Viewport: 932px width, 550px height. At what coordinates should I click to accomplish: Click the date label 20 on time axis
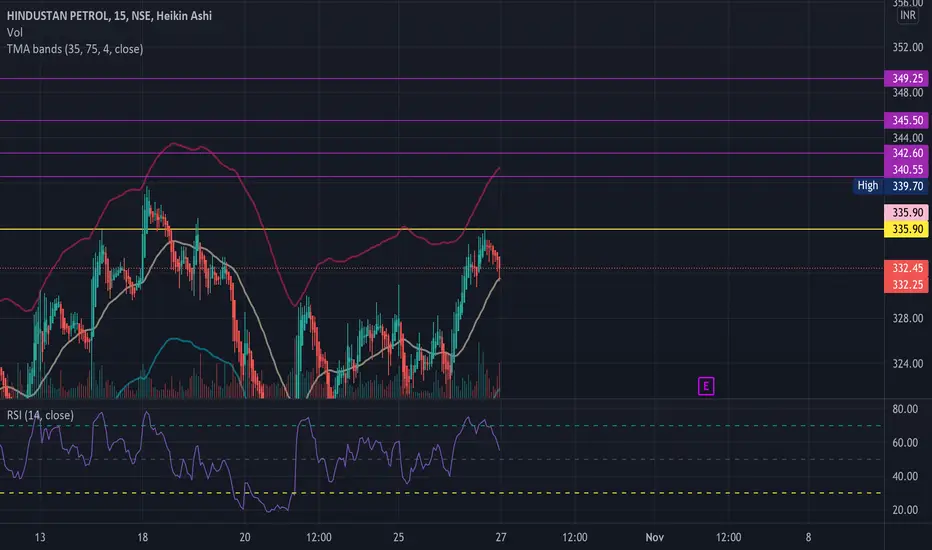coord(245,538)
